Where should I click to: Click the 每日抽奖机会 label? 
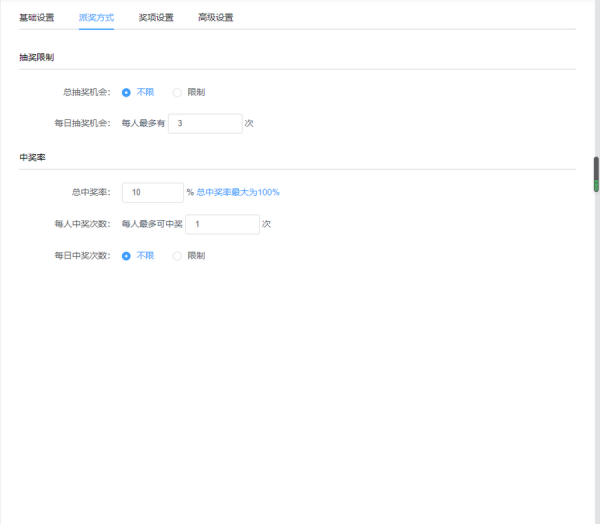click(82, 123)
